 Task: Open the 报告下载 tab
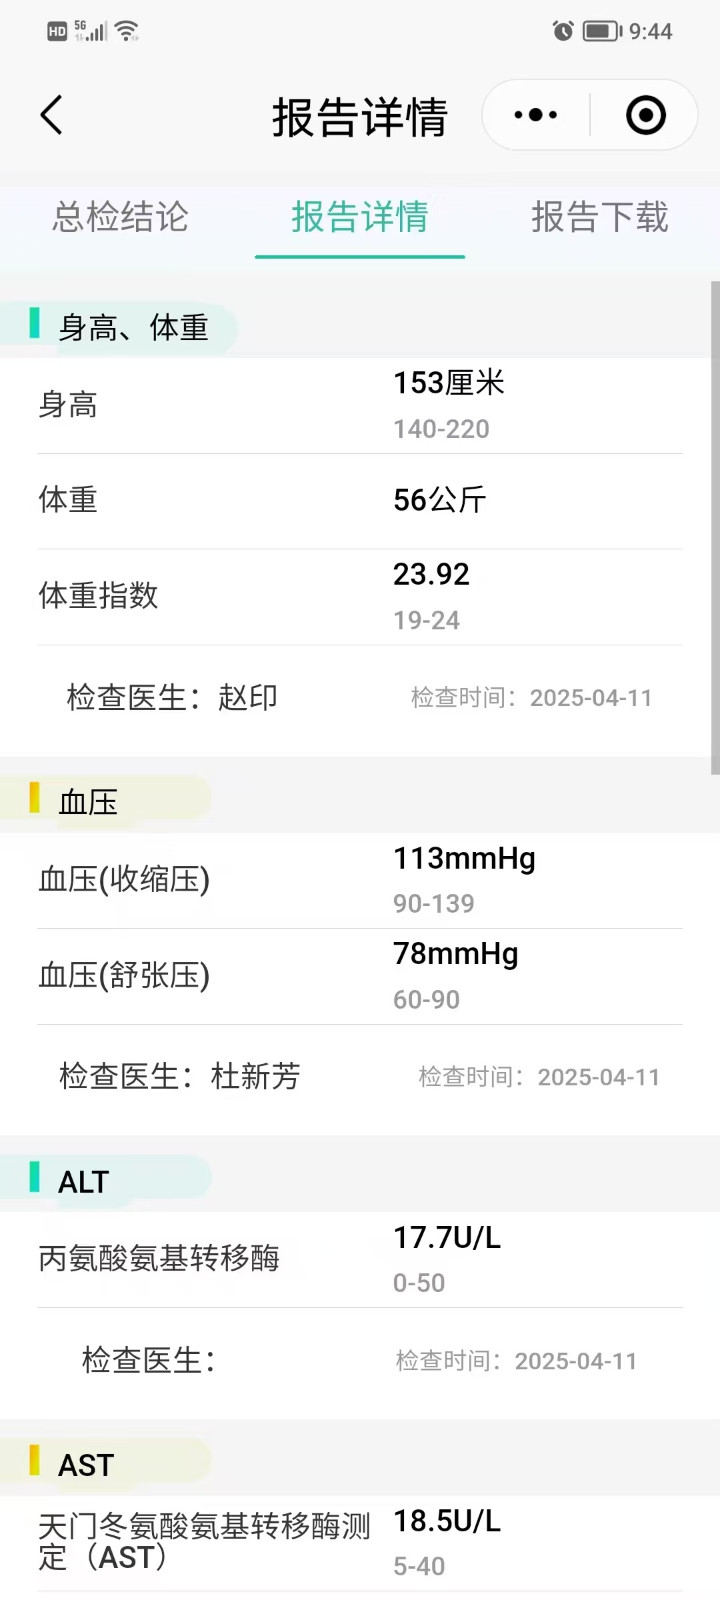pos(599,217)
